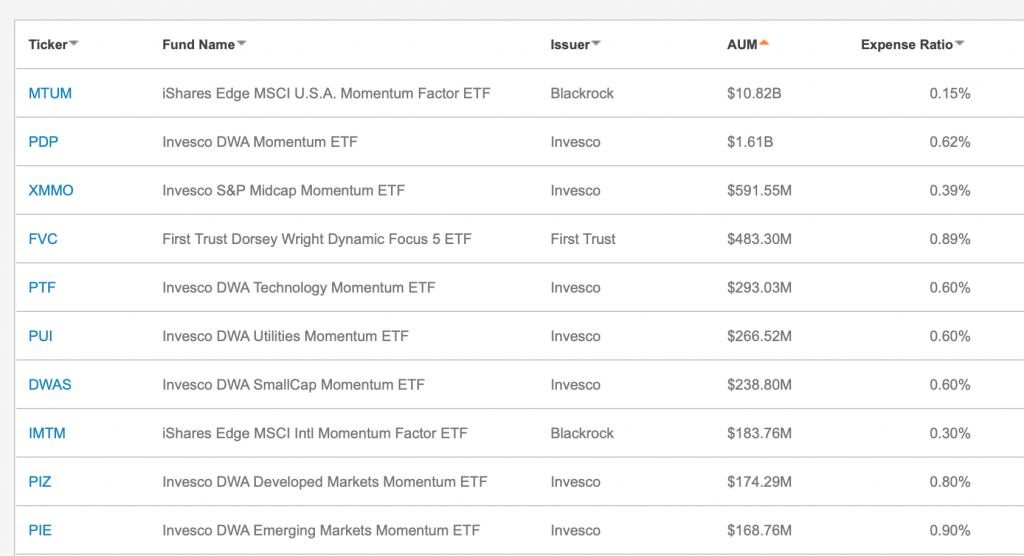Image resolution: width=1024 pixels, height=556 pixels.
Task: Select Invesco DWA SmallCap Momentum ETF name
Action: (x=293, y=384)
